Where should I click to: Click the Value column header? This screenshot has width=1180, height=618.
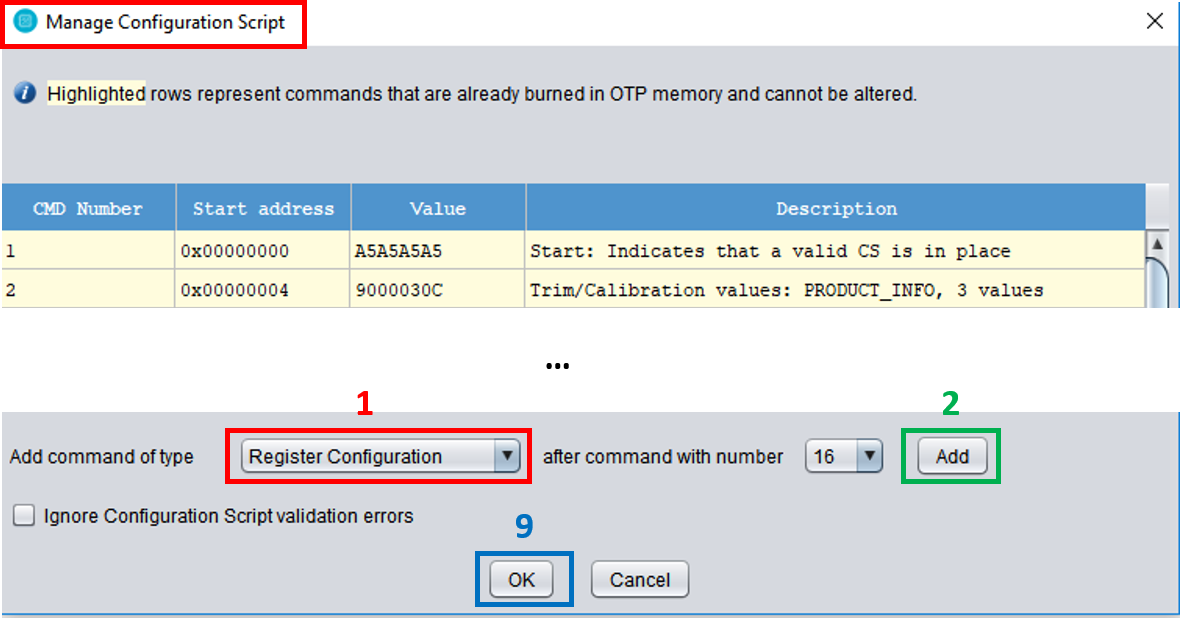(438, 209)
